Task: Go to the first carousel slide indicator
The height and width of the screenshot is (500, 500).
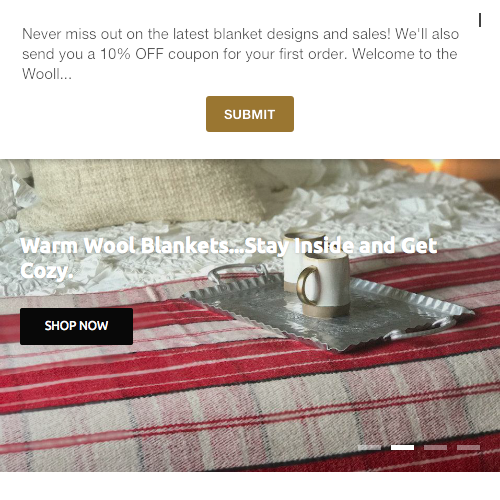Action: coord(369,447)
